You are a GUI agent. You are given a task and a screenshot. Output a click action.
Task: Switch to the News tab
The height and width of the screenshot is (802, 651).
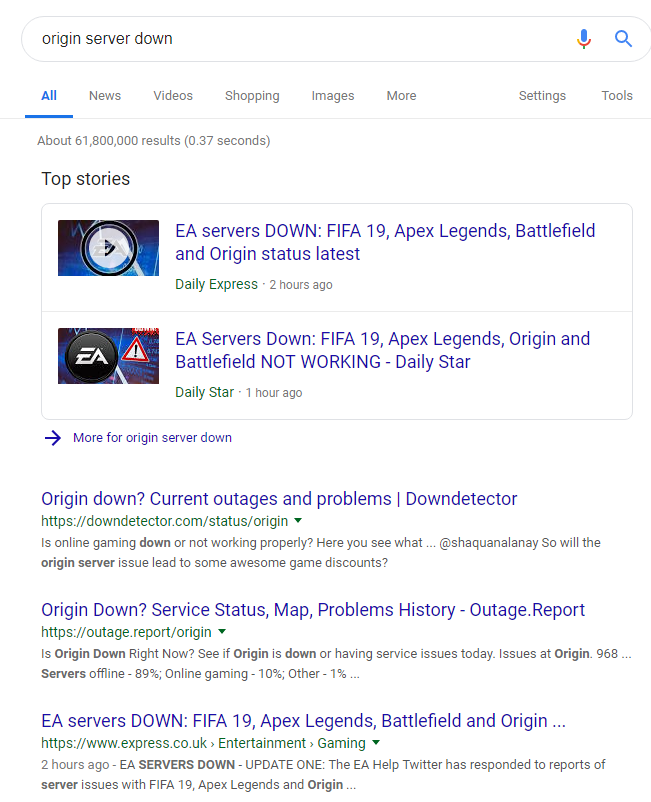tap(105, 96)
